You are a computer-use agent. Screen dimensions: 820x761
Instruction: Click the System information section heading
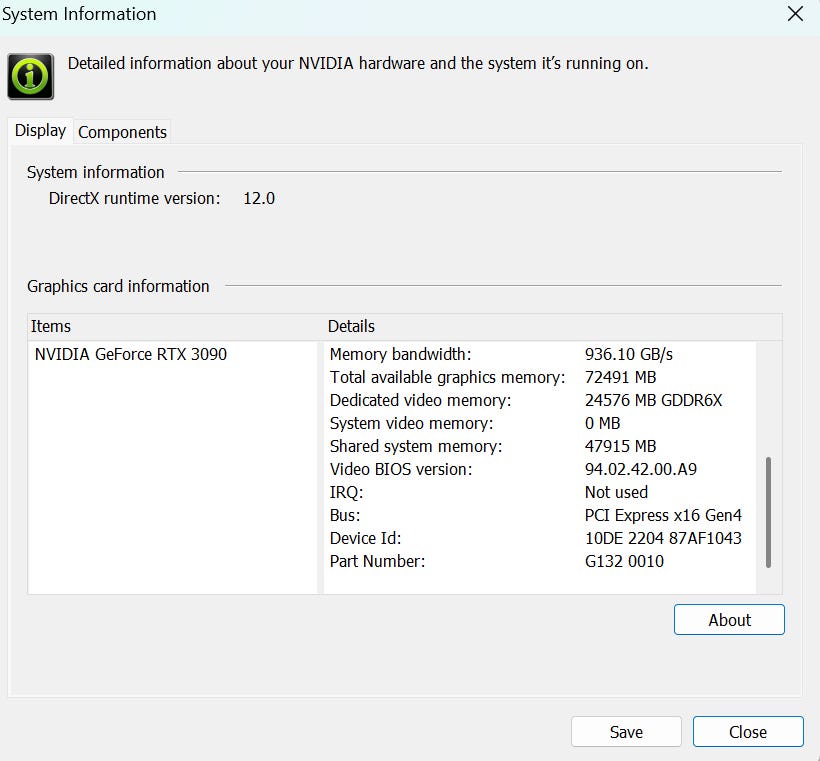96,172
